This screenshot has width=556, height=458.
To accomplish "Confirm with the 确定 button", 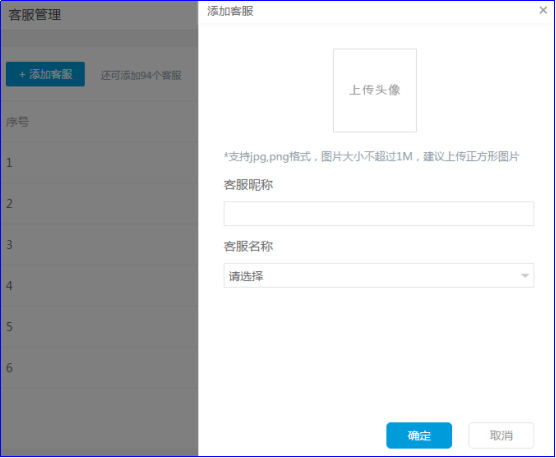I will coord(419,435).
